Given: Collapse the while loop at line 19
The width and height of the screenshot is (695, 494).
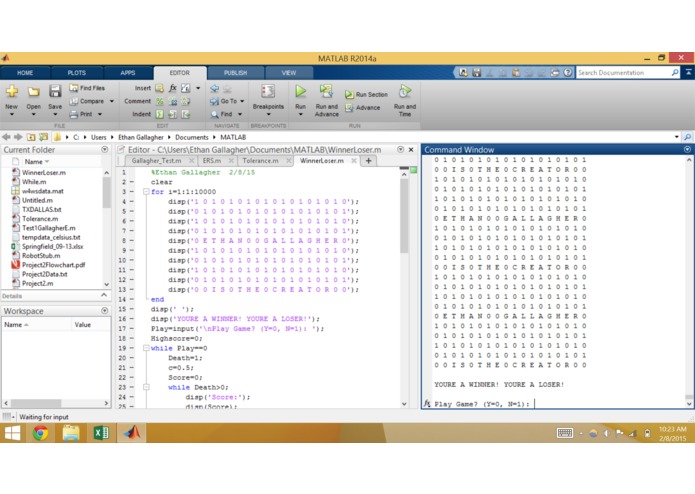Looking at the screenshot, I should tap(146, 348).
